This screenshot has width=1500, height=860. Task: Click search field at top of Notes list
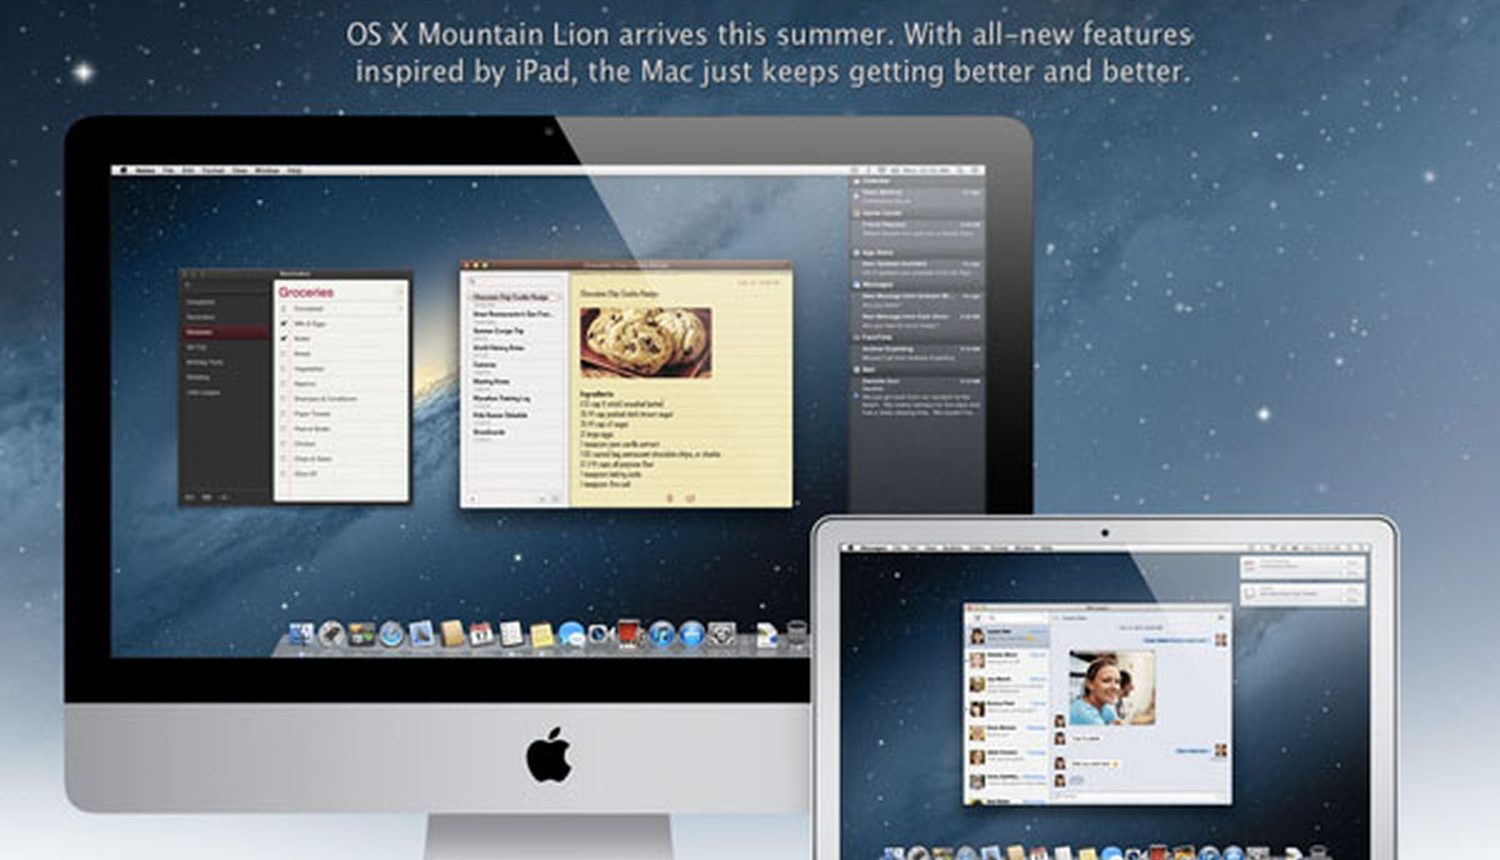coord(514,282)
